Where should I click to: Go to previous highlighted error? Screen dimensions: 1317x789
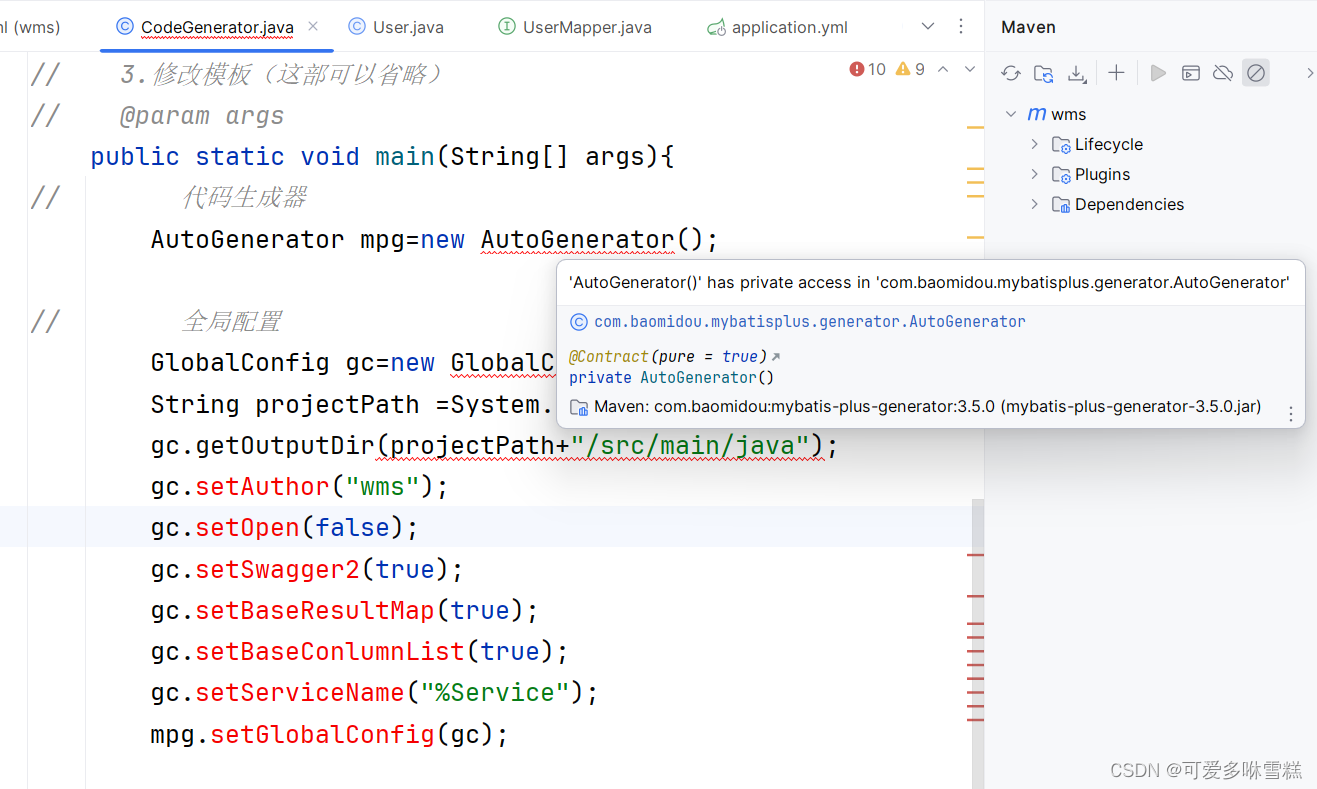[x=945, y=69]
